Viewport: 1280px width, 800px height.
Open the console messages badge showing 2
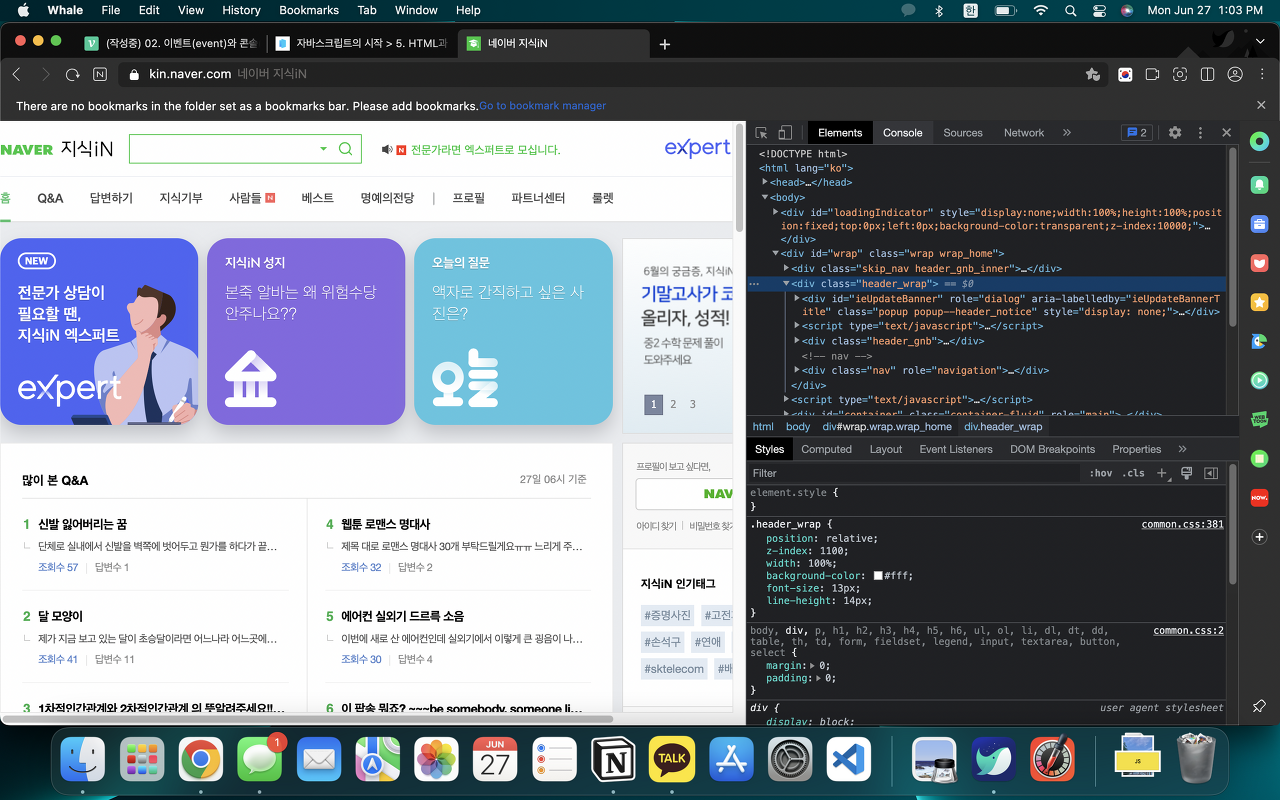pyautogui.click(x=1136, y=132)
